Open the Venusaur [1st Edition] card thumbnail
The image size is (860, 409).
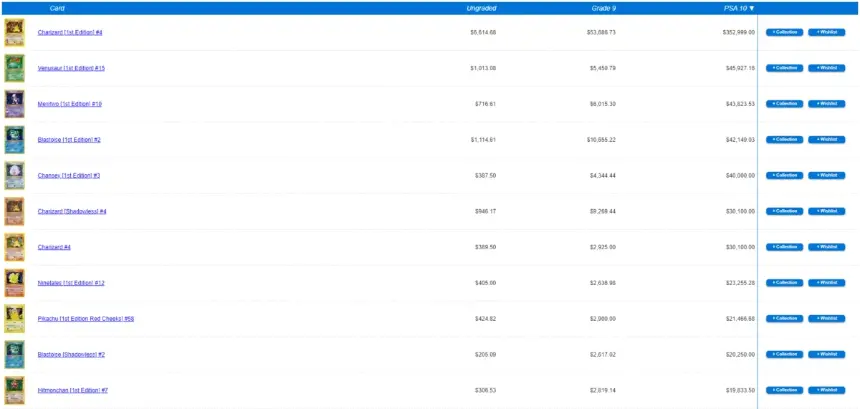click(14, 68)
